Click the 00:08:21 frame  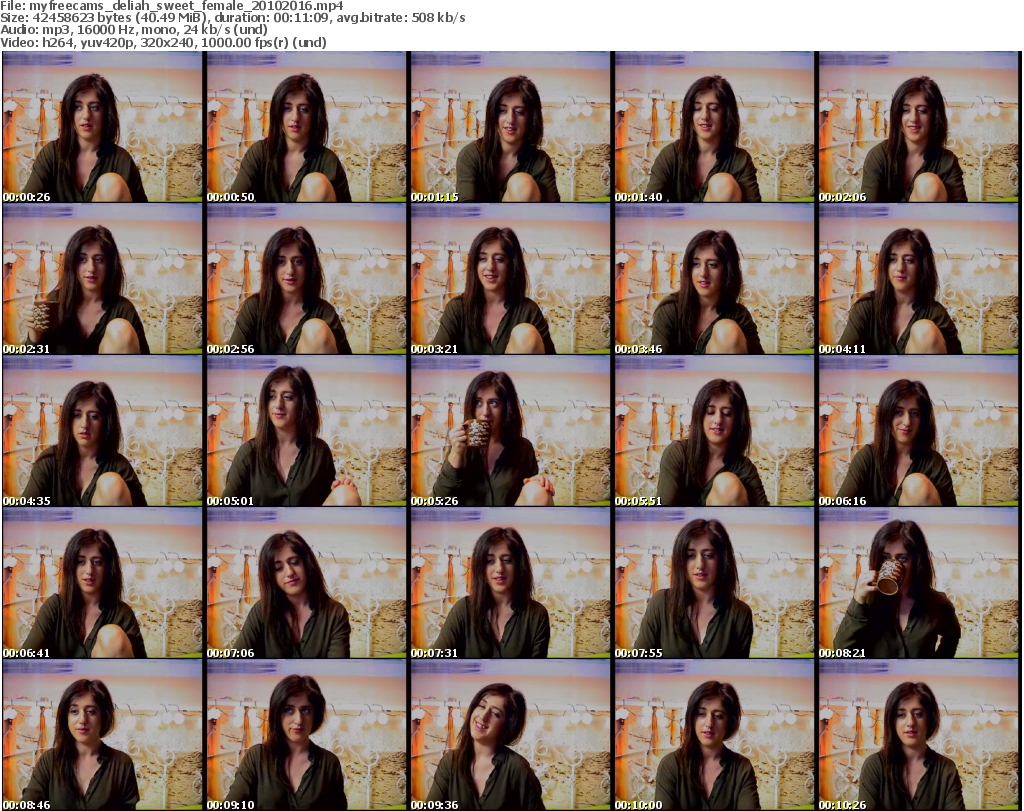tap(918, 583)
